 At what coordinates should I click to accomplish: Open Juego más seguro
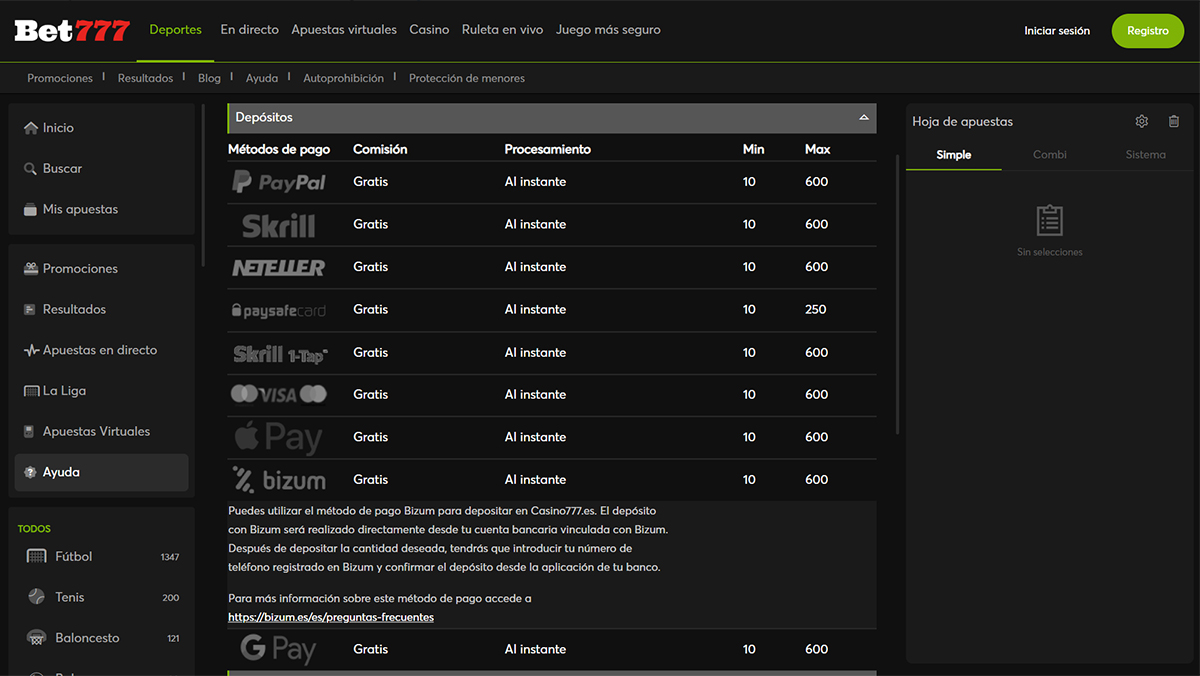point(608,30)
